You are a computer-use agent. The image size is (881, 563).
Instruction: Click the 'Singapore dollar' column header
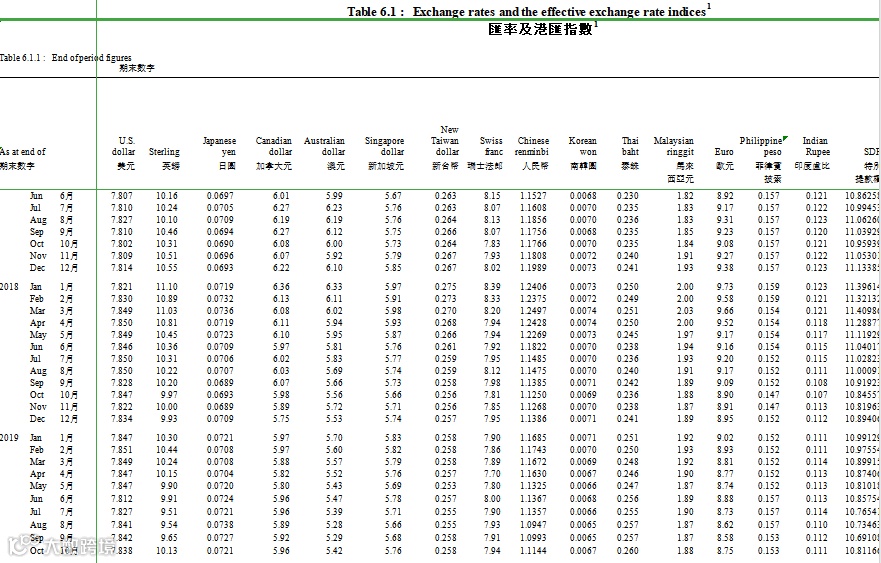[384, 146]
